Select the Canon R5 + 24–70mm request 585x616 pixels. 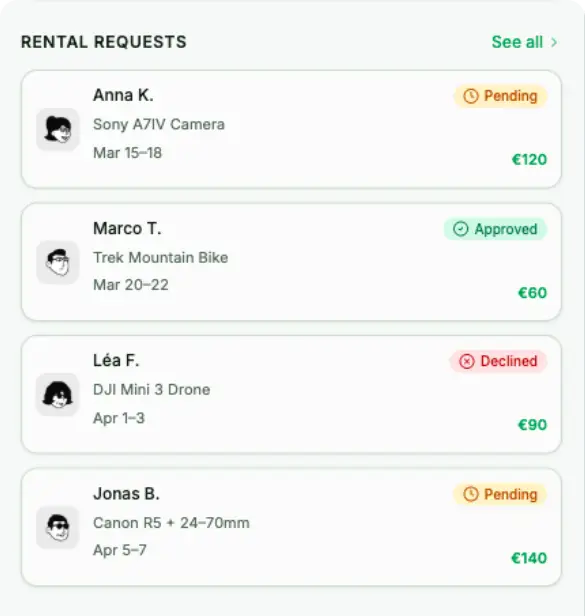[291, 528]
